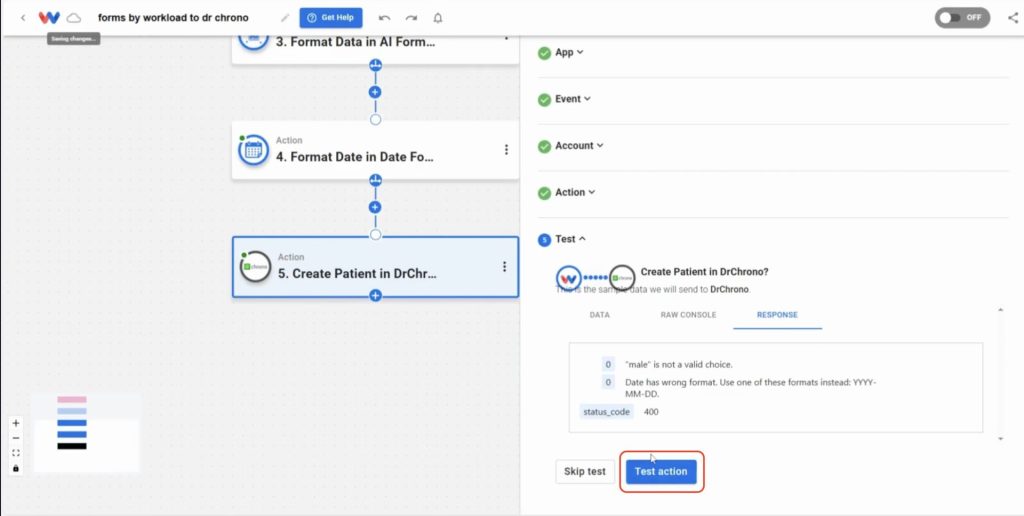The height and width of the screenshot is (516, 1024).
Task: Click step 4 calendar app icon
Action: click(254, 150)
